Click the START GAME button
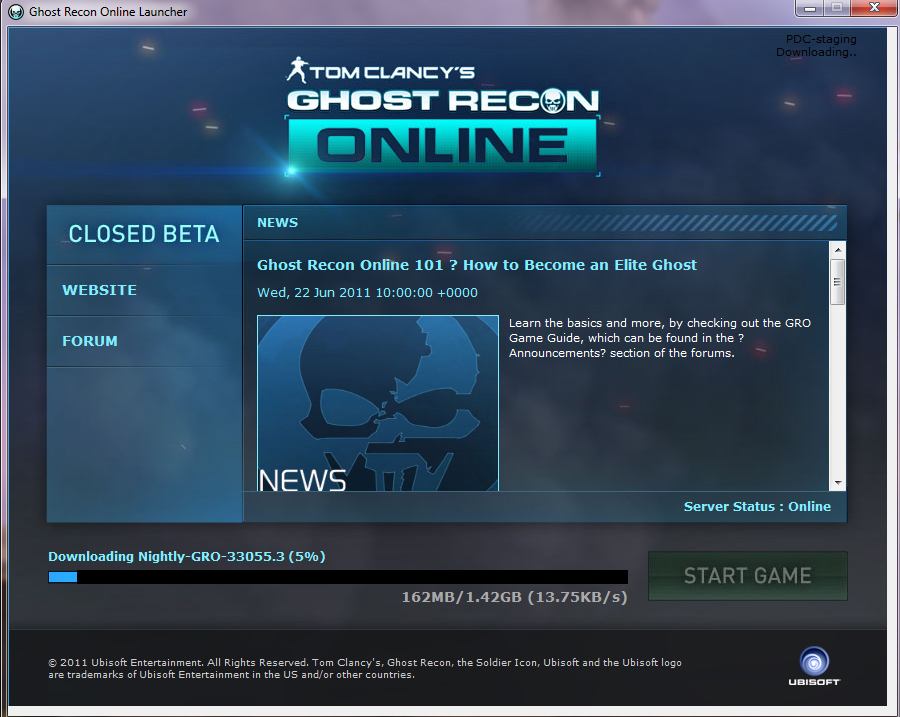900x717 pixels. (x=747, y=576)
